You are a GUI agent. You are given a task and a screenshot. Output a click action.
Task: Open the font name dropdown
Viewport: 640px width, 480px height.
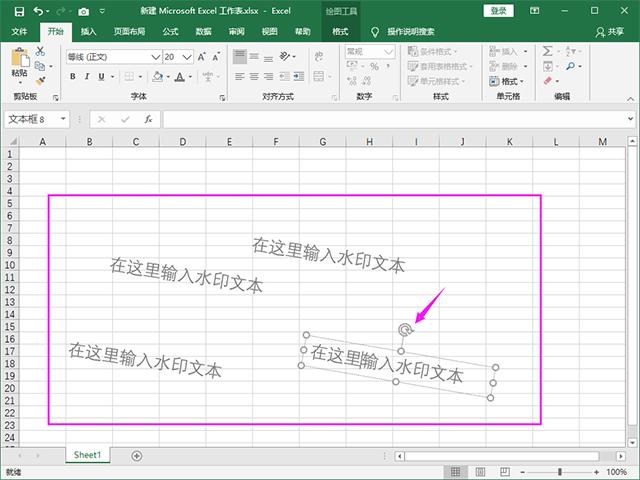pyautogui.click(x=155, y=57)
